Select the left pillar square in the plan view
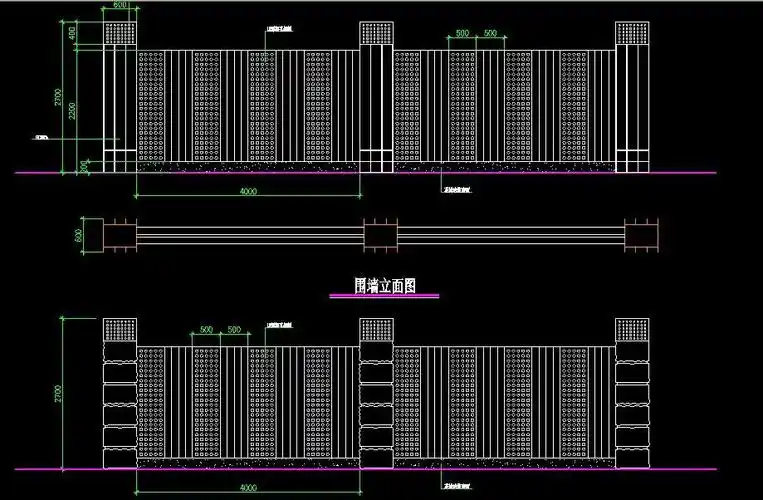 pos(120,236)
